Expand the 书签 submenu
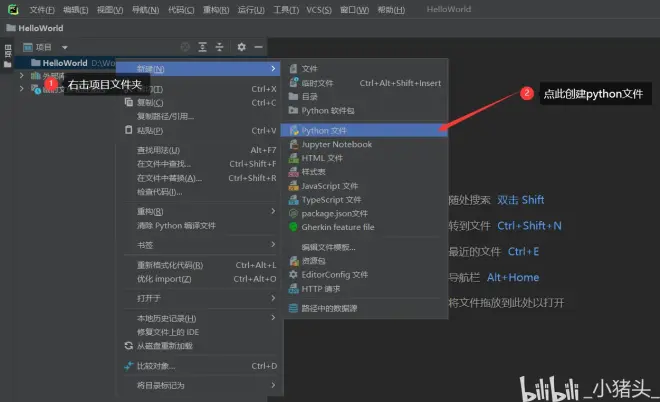The width and height of the screenshot is (660, 402). 200,245
